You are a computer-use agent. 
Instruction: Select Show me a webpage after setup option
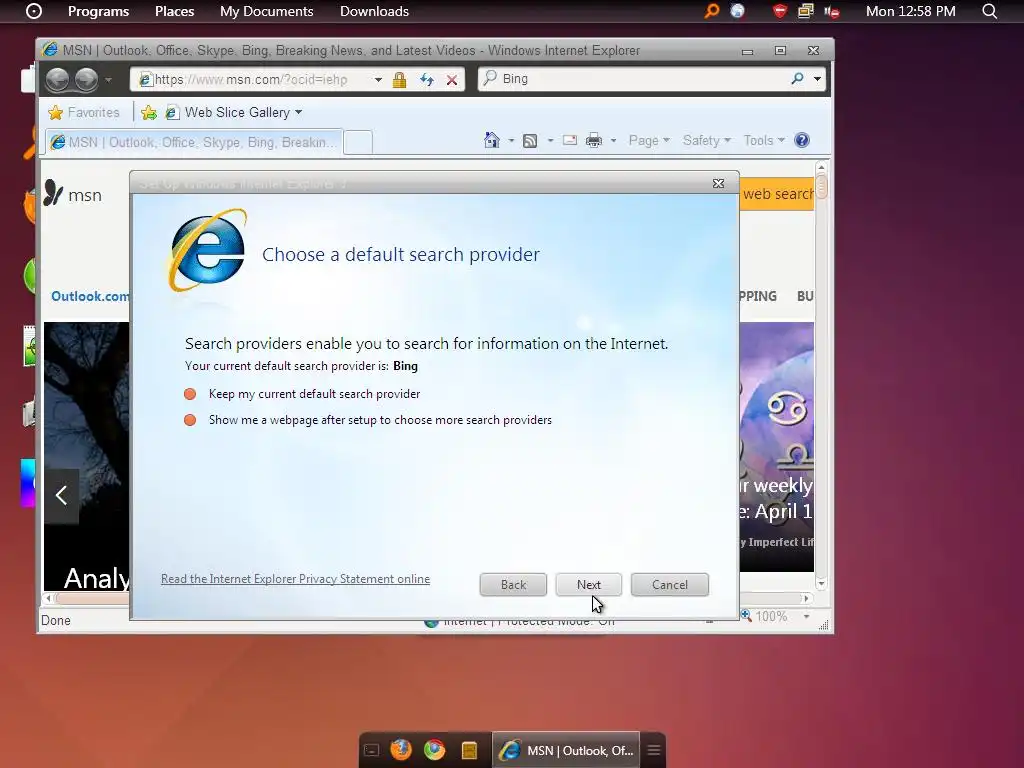(x=368, y=420)
